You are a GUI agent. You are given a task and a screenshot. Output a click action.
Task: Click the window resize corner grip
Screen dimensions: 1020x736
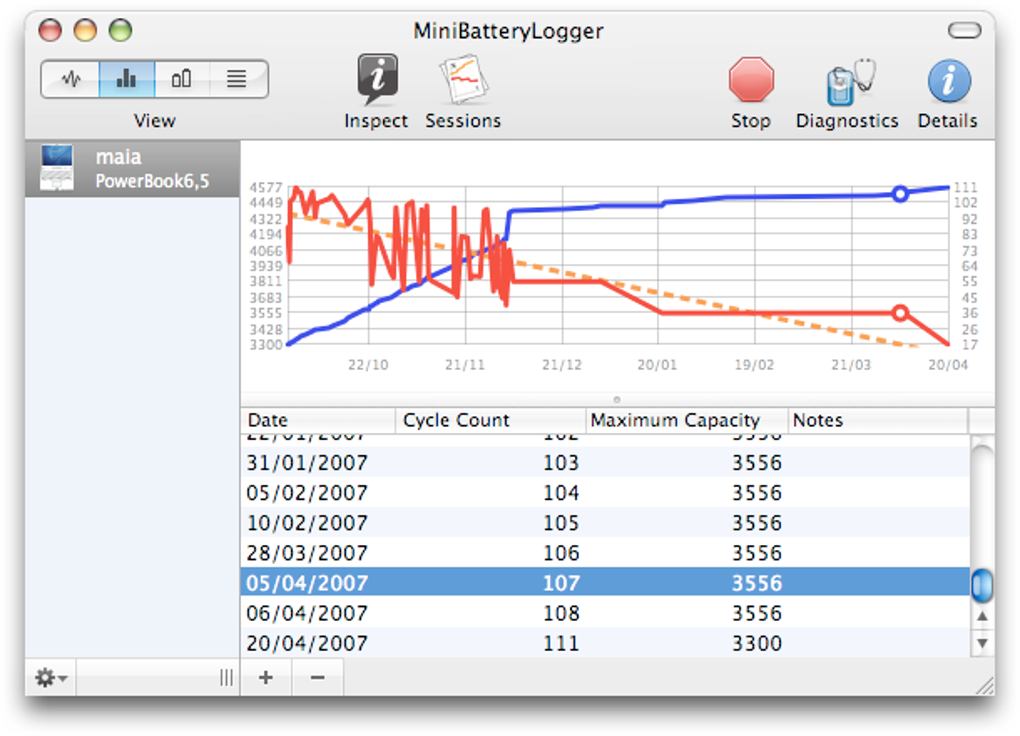tap(985, 686)
